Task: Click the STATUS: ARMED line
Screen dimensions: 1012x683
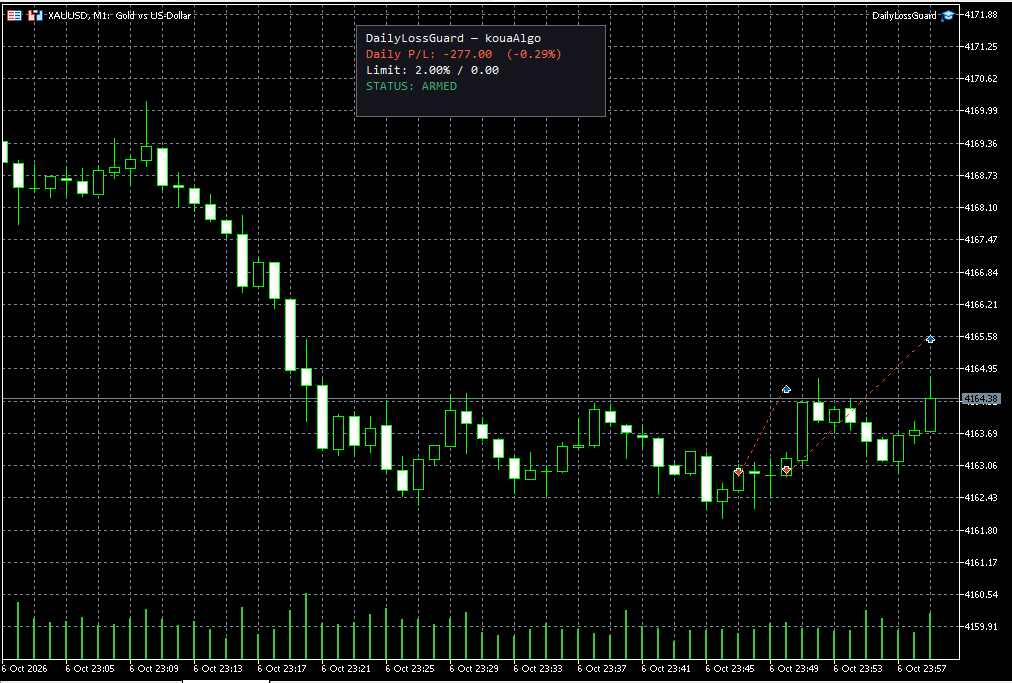Action: coord(411,87)
